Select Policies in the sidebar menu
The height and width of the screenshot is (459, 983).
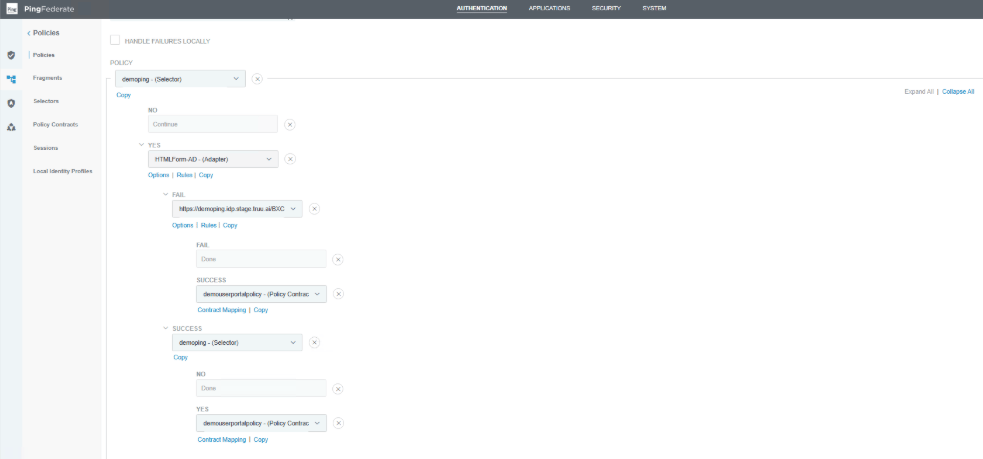click(44, 55)
